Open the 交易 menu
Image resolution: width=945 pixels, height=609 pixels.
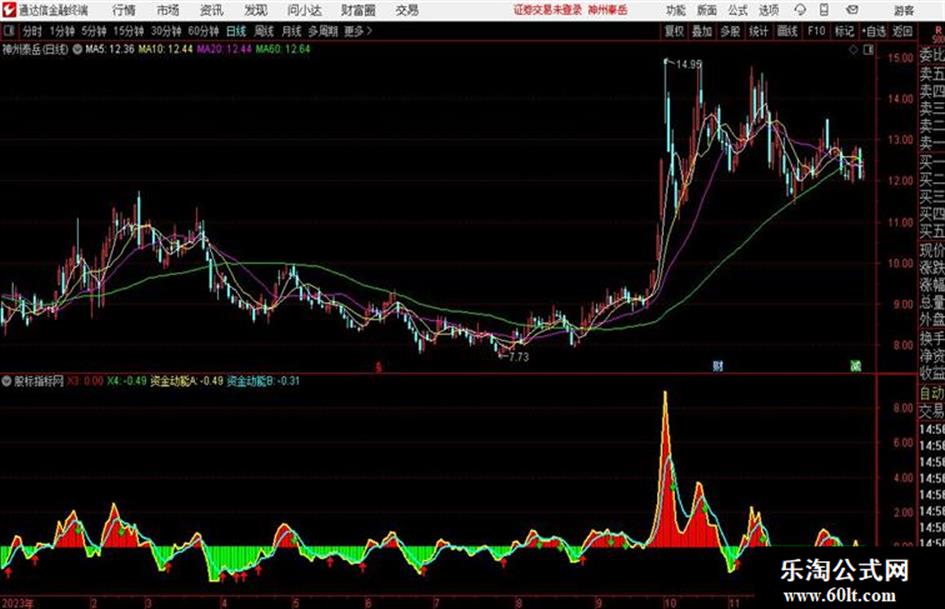[x=407, y=10]
